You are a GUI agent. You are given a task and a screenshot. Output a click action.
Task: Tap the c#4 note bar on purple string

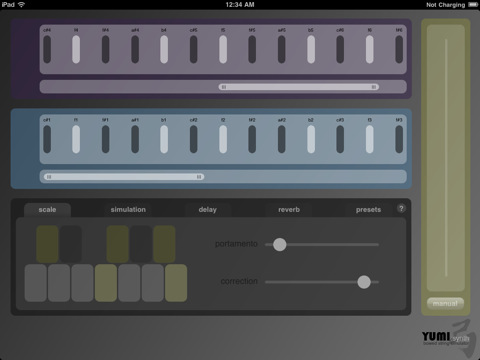click(x=47, y=49)
